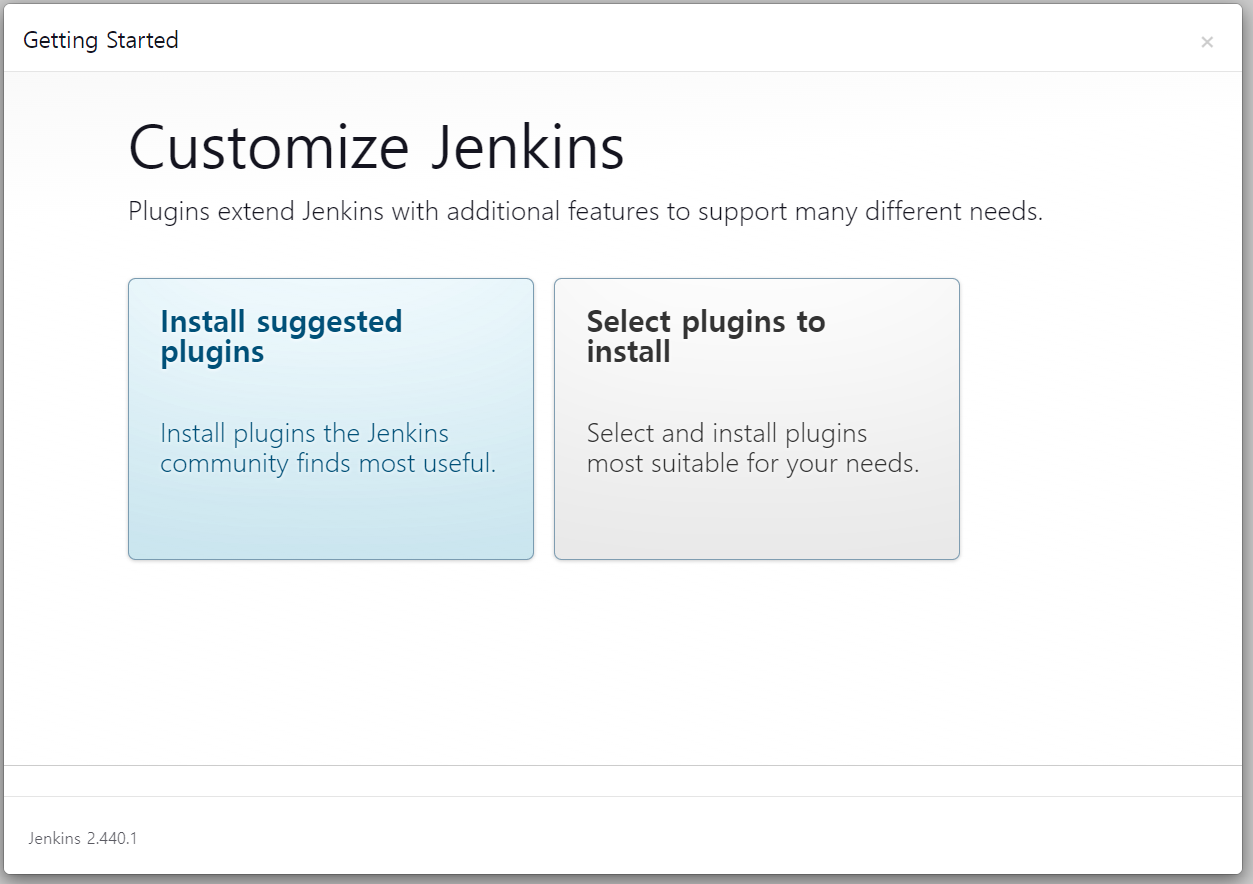The width and height of the screenshot is (1253, 884).
Task: Click the Jenkins 2.440.1 version text
Action: pyautogui.click(x=83, y=838)
